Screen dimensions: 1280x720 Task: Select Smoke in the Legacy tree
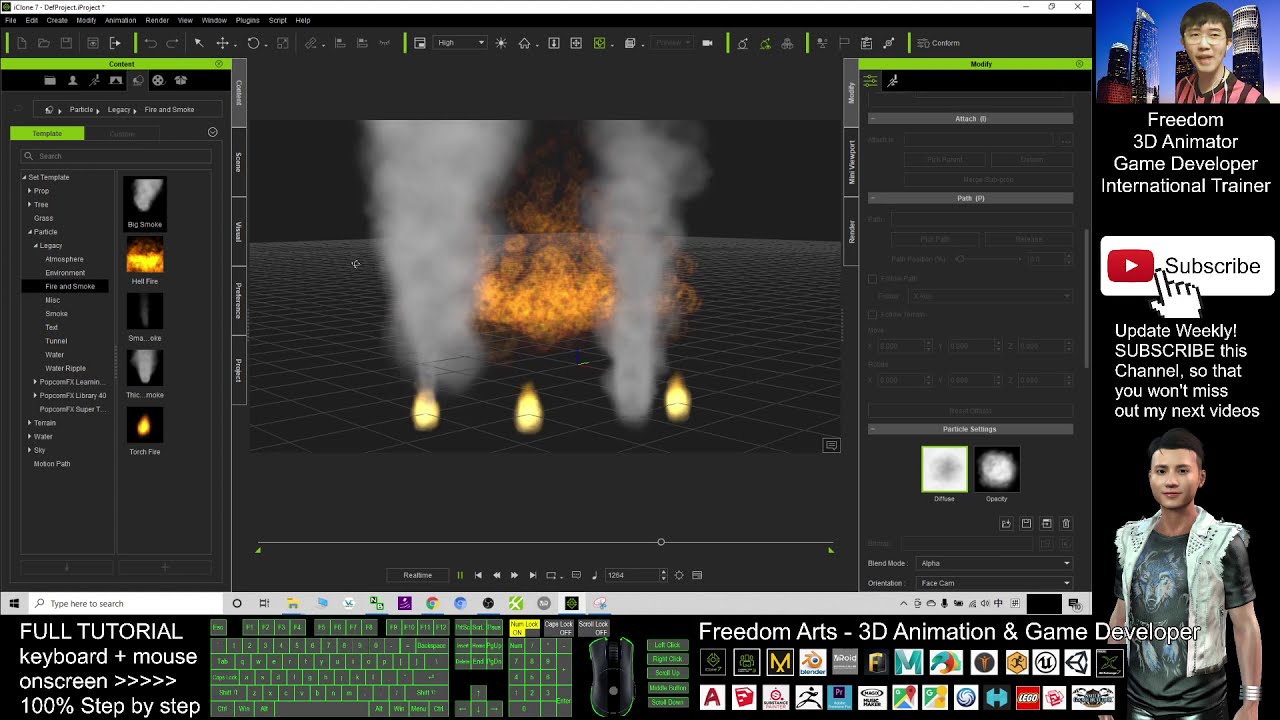click(x=56, y=314)
